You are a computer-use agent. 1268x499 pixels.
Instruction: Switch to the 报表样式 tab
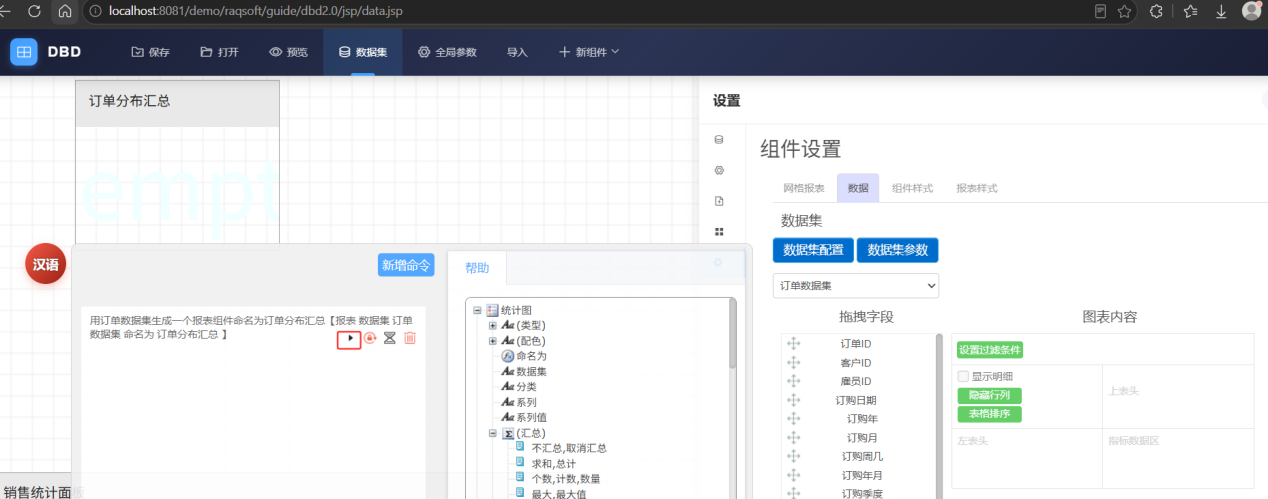(x=977, y=188)
